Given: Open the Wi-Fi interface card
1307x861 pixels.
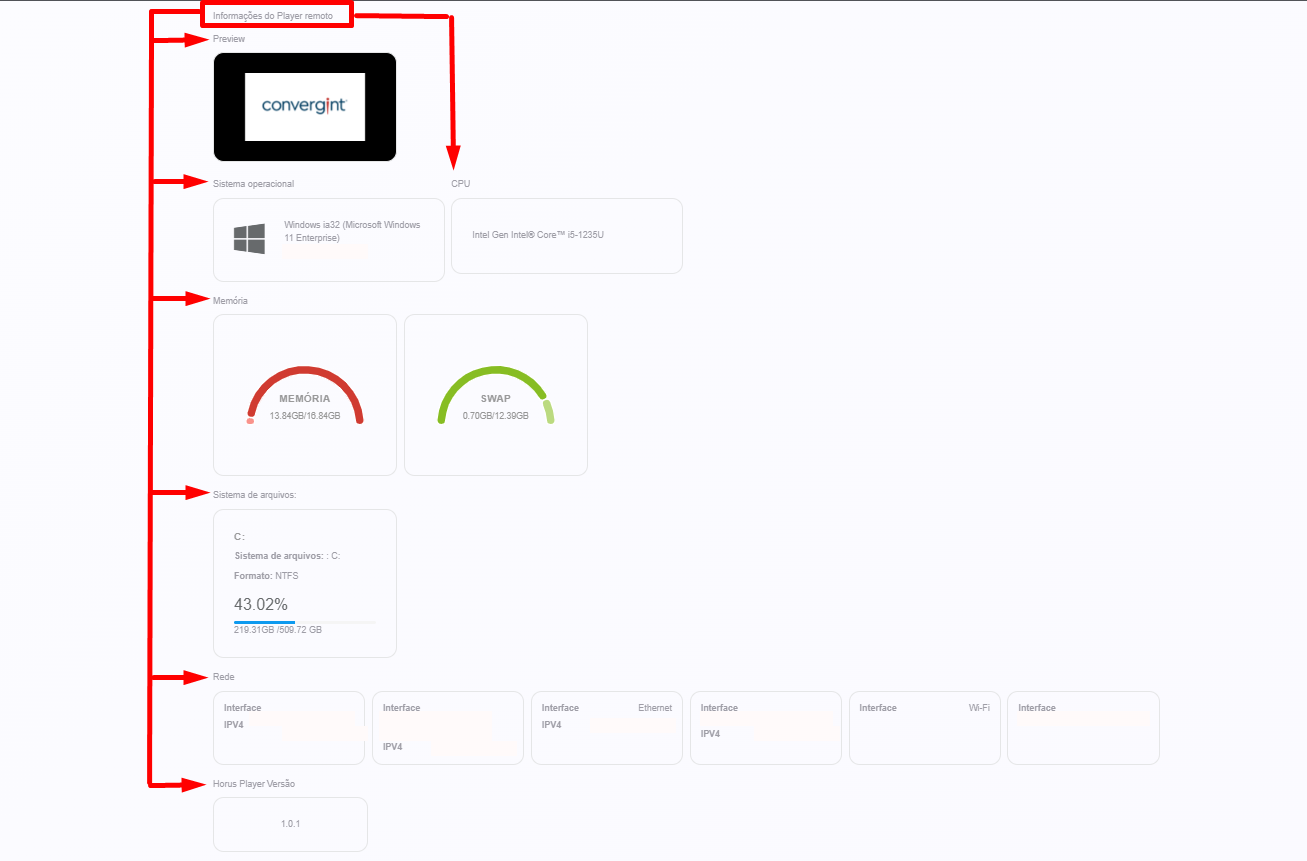Looking at the screenshot, I should (x=924, y=727).
